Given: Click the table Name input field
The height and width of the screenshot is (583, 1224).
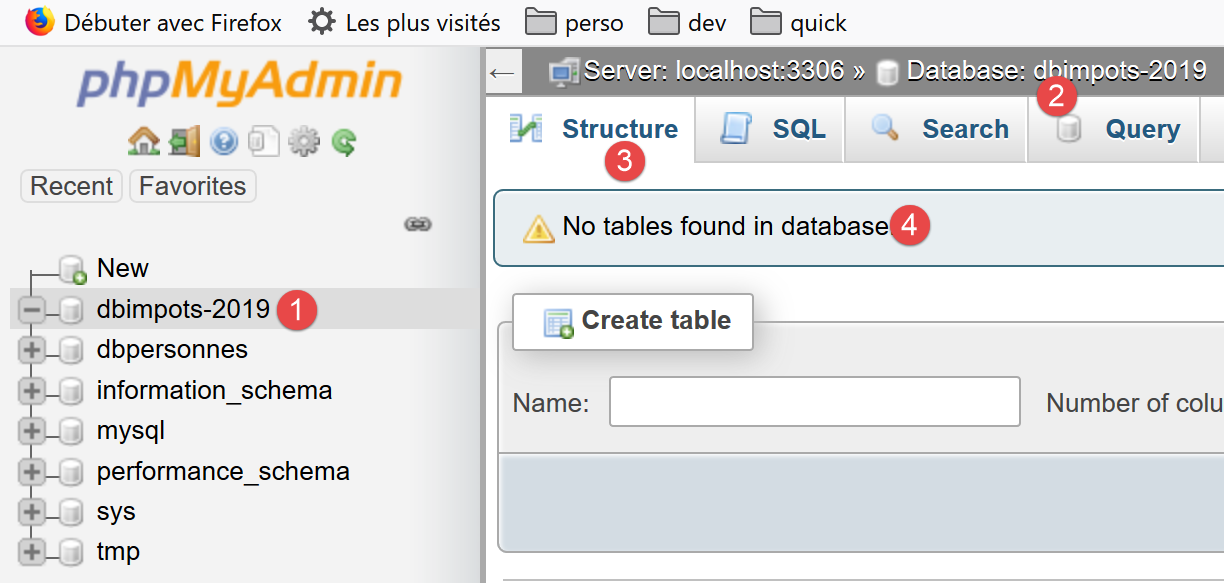Looking at the screenshot, I should [x=814, y=402].
